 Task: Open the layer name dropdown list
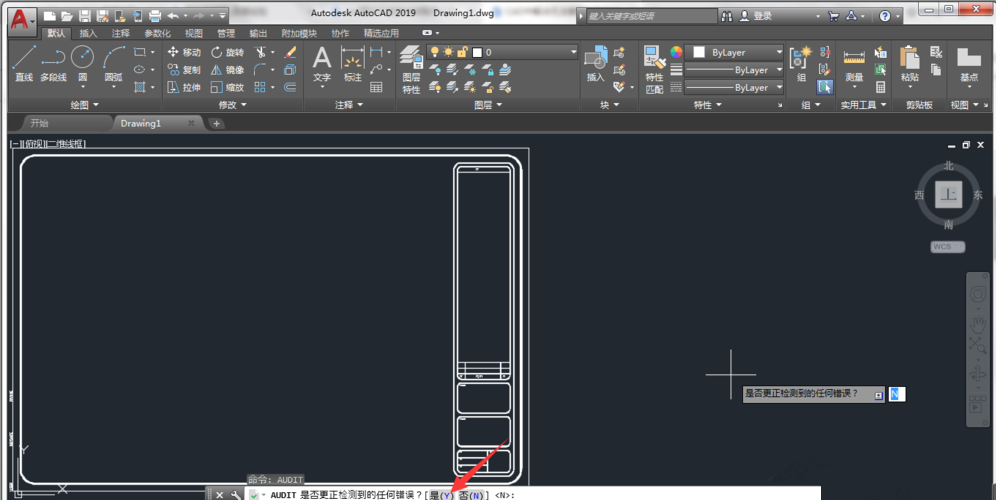pyautogui.click(x=573, y=52)
